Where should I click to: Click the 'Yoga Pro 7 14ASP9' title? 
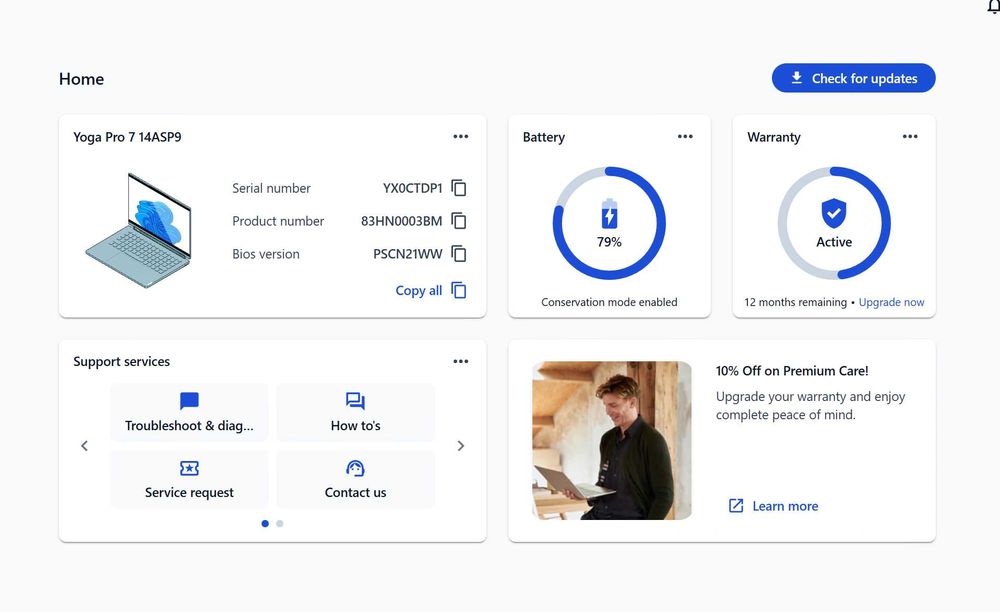pos(127,137)
